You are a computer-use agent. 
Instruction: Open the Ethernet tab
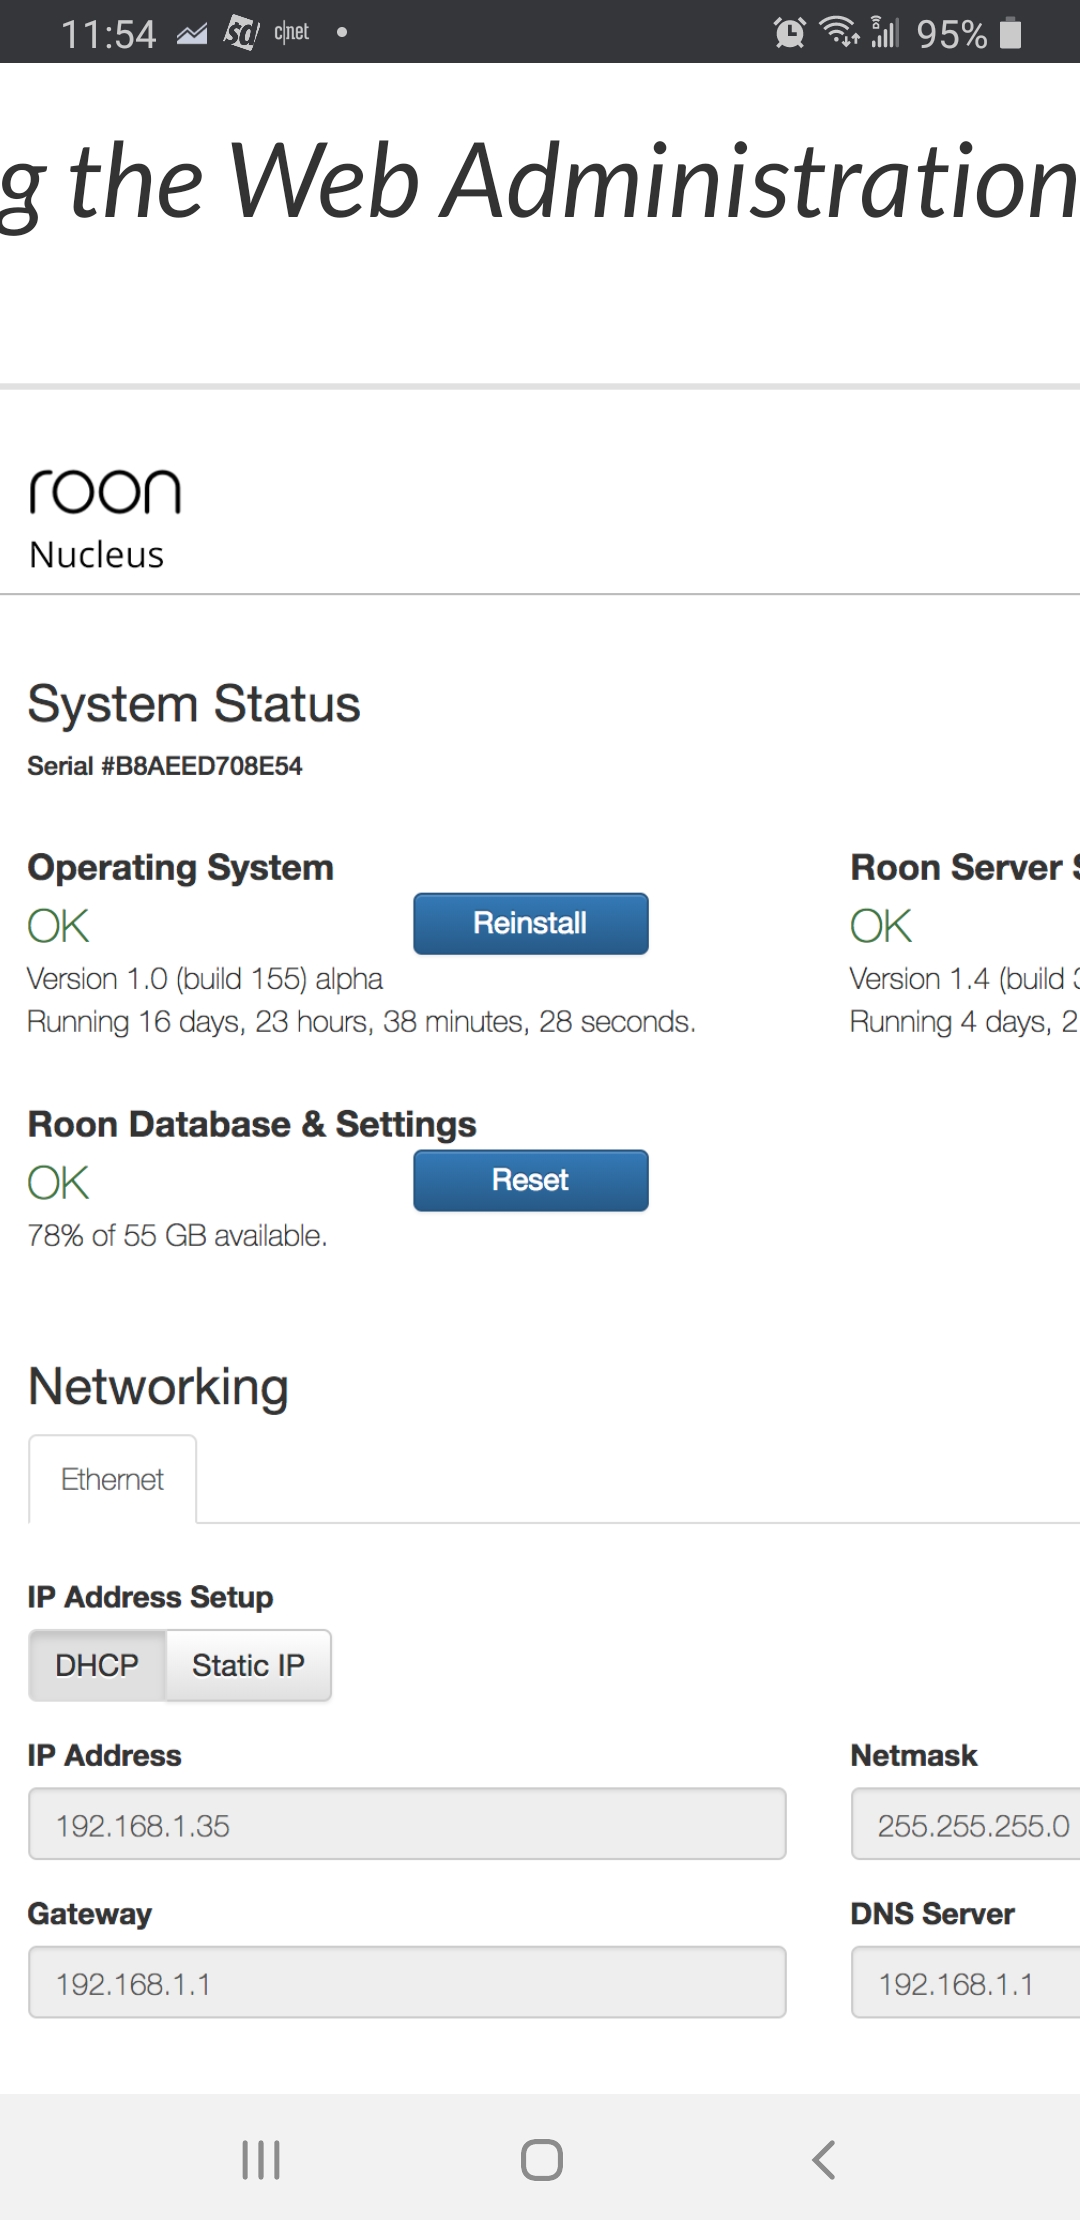112,1479
